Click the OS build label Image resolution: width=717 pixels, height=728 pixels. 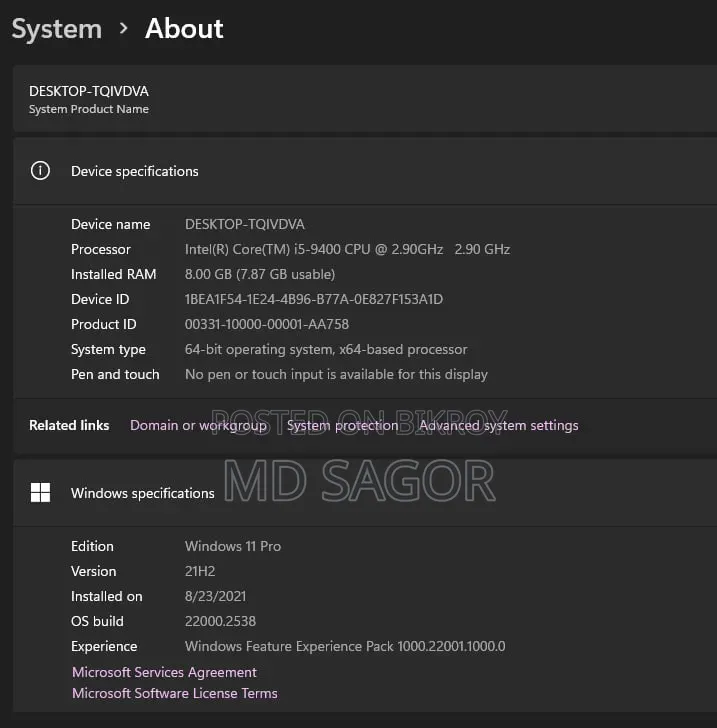tap(98, 621)
